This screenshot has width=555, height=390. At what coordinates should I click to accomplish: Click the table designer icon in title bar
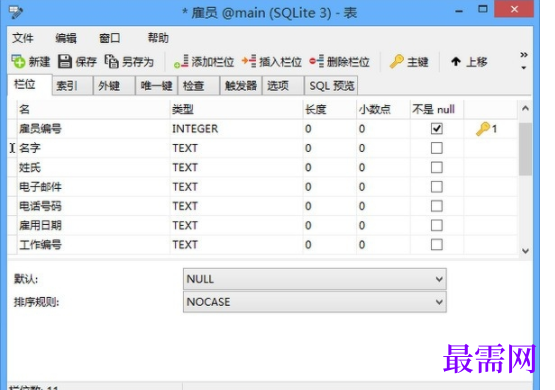click(x=16, y=13)
